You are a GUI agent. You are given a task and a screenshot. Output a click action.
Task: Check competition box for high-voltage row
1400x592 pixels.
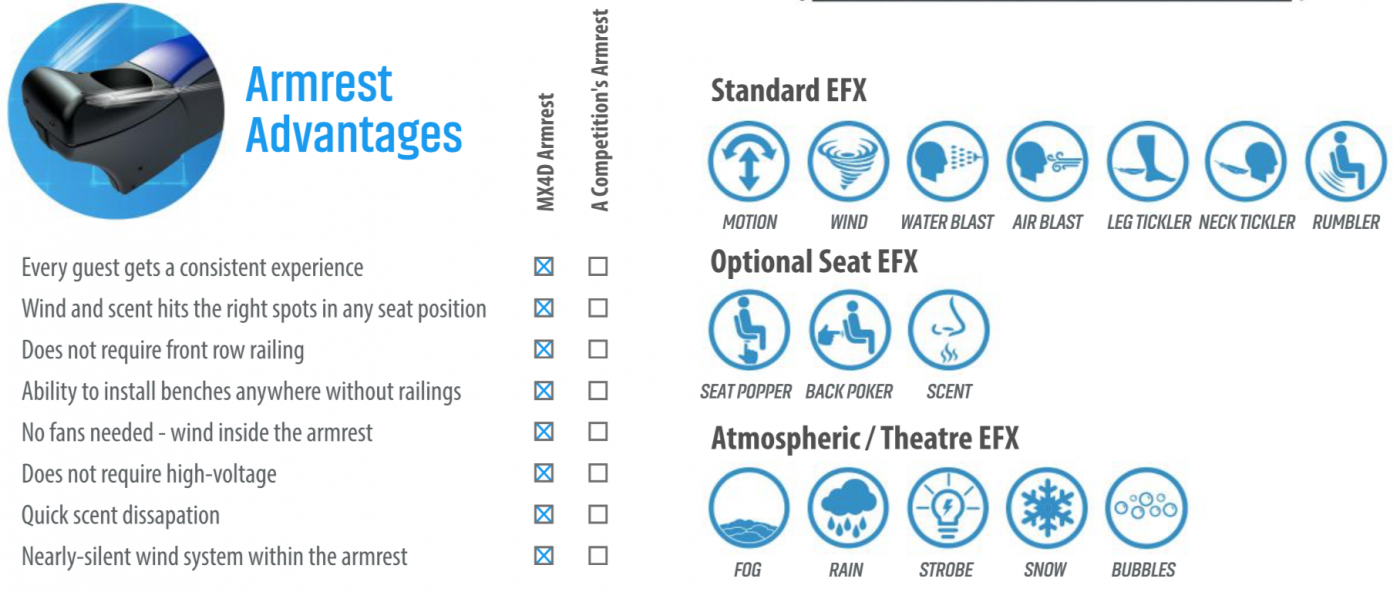coord(598,473)
